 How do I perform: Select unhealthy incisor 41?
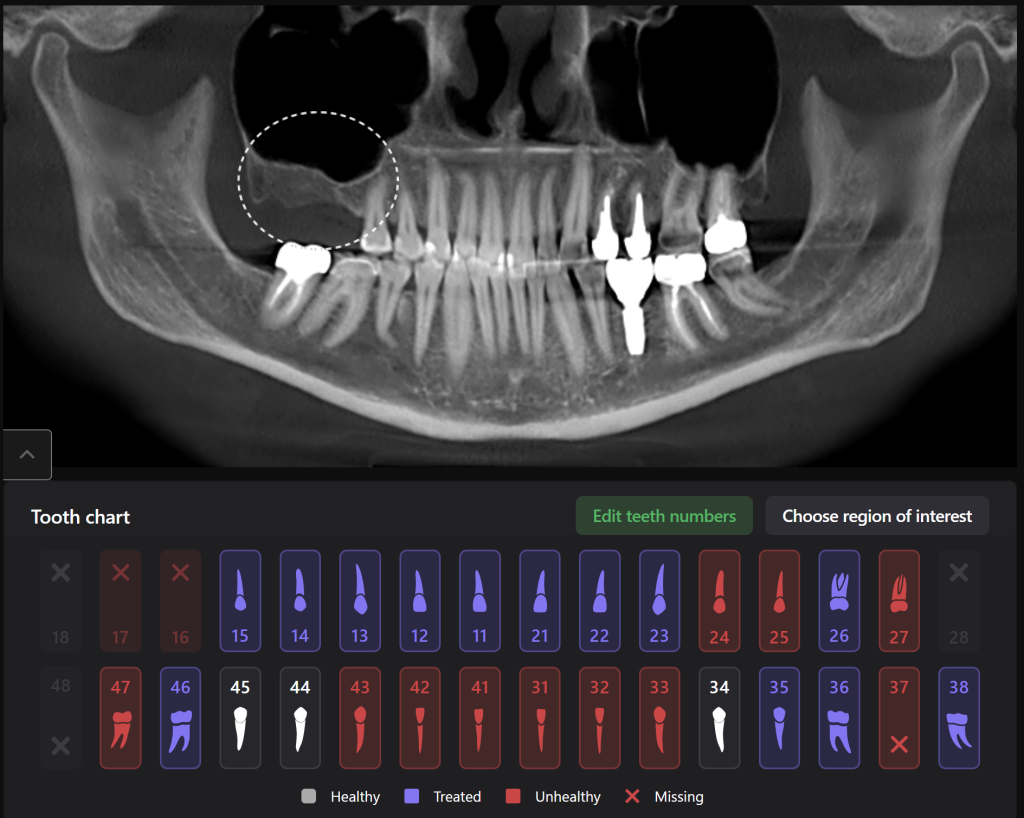480,717
